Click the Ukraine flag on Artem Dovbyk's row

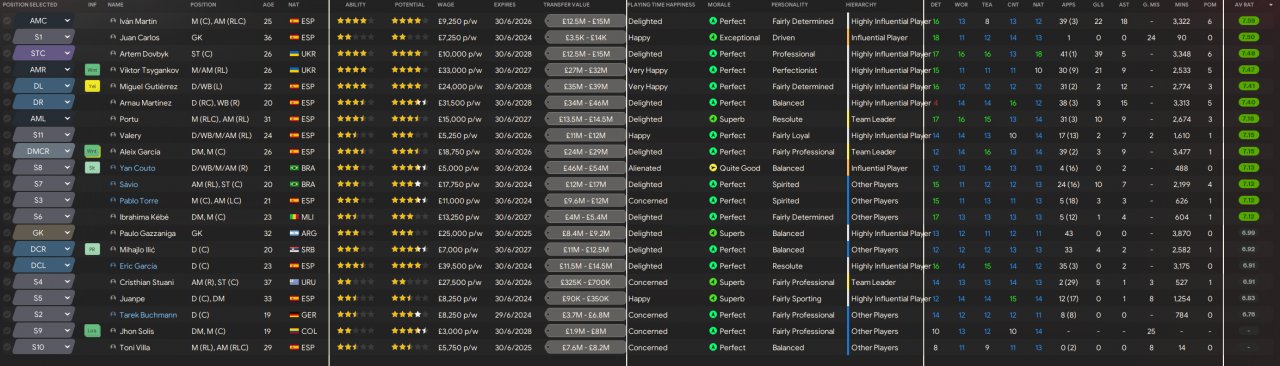click(294, 54)
